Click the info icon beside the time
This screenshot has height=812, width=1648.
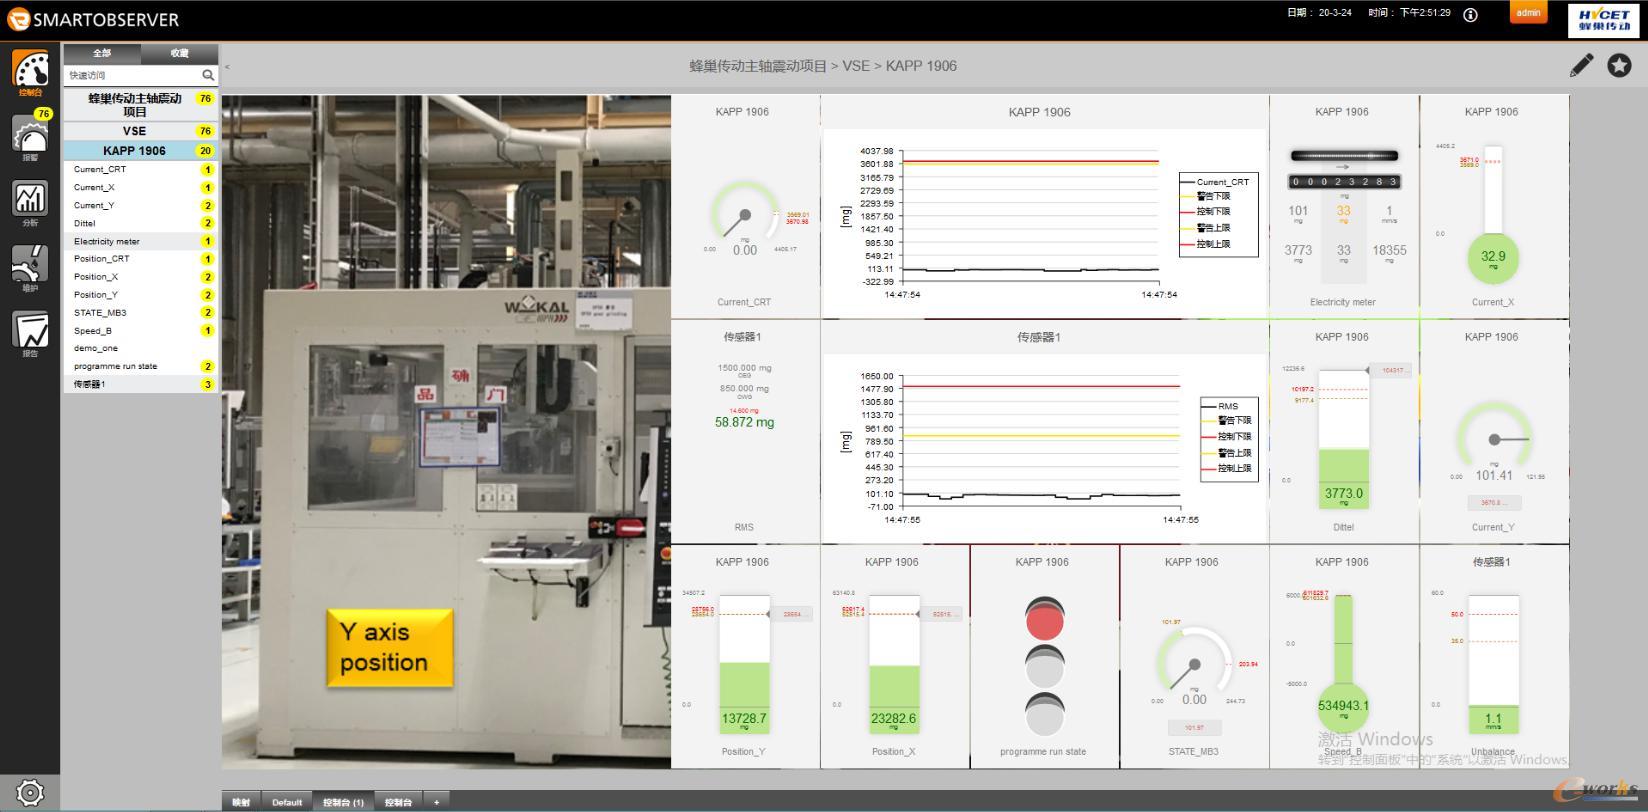click(x=1470, y=14)
